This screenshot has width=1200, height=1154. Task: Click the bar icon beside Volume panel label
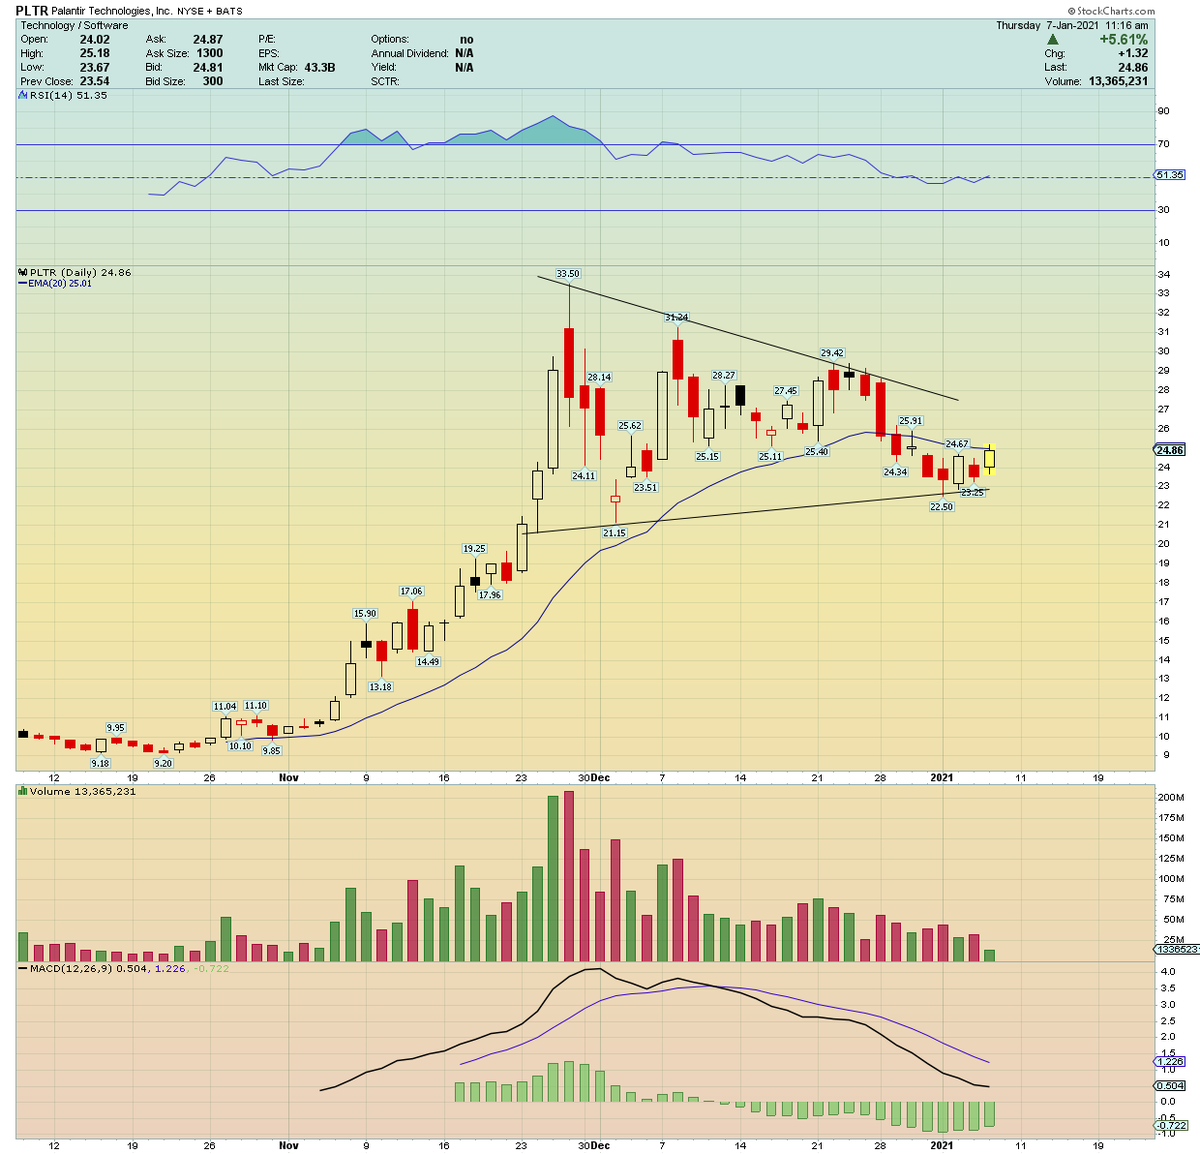[22, 792]
